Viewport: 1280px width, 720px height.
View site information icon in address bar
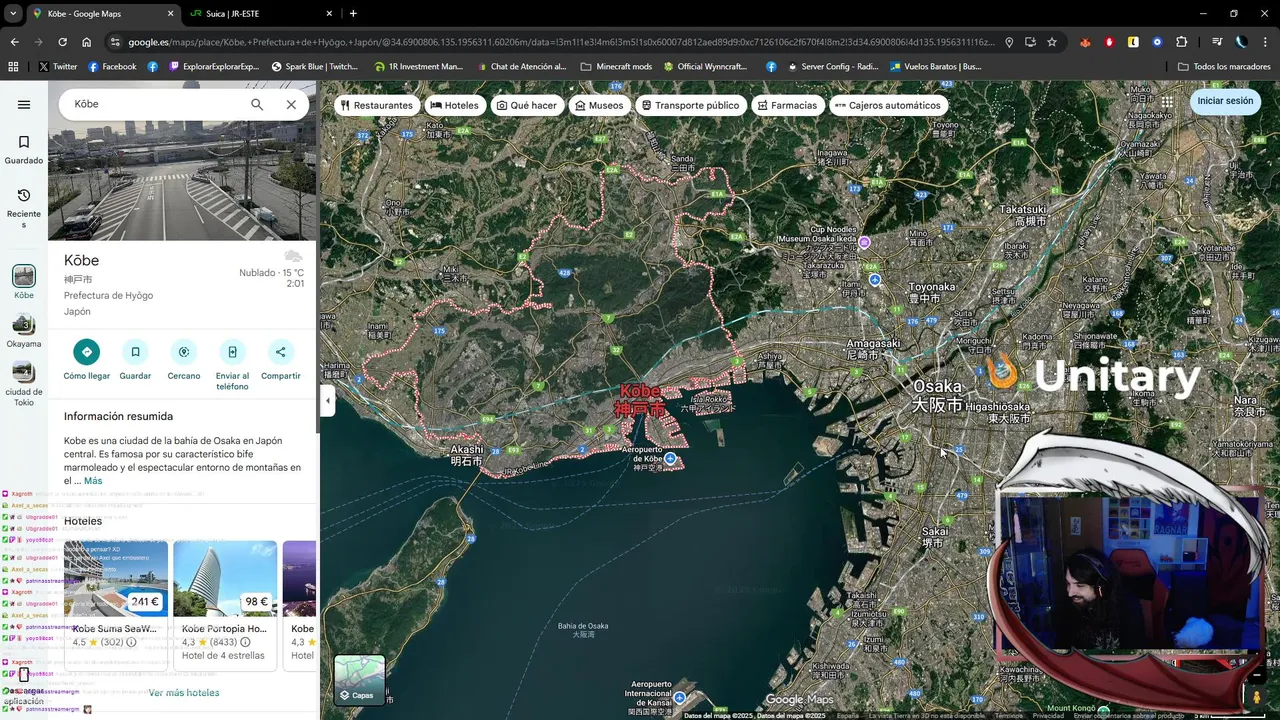[x=115, y=42]
